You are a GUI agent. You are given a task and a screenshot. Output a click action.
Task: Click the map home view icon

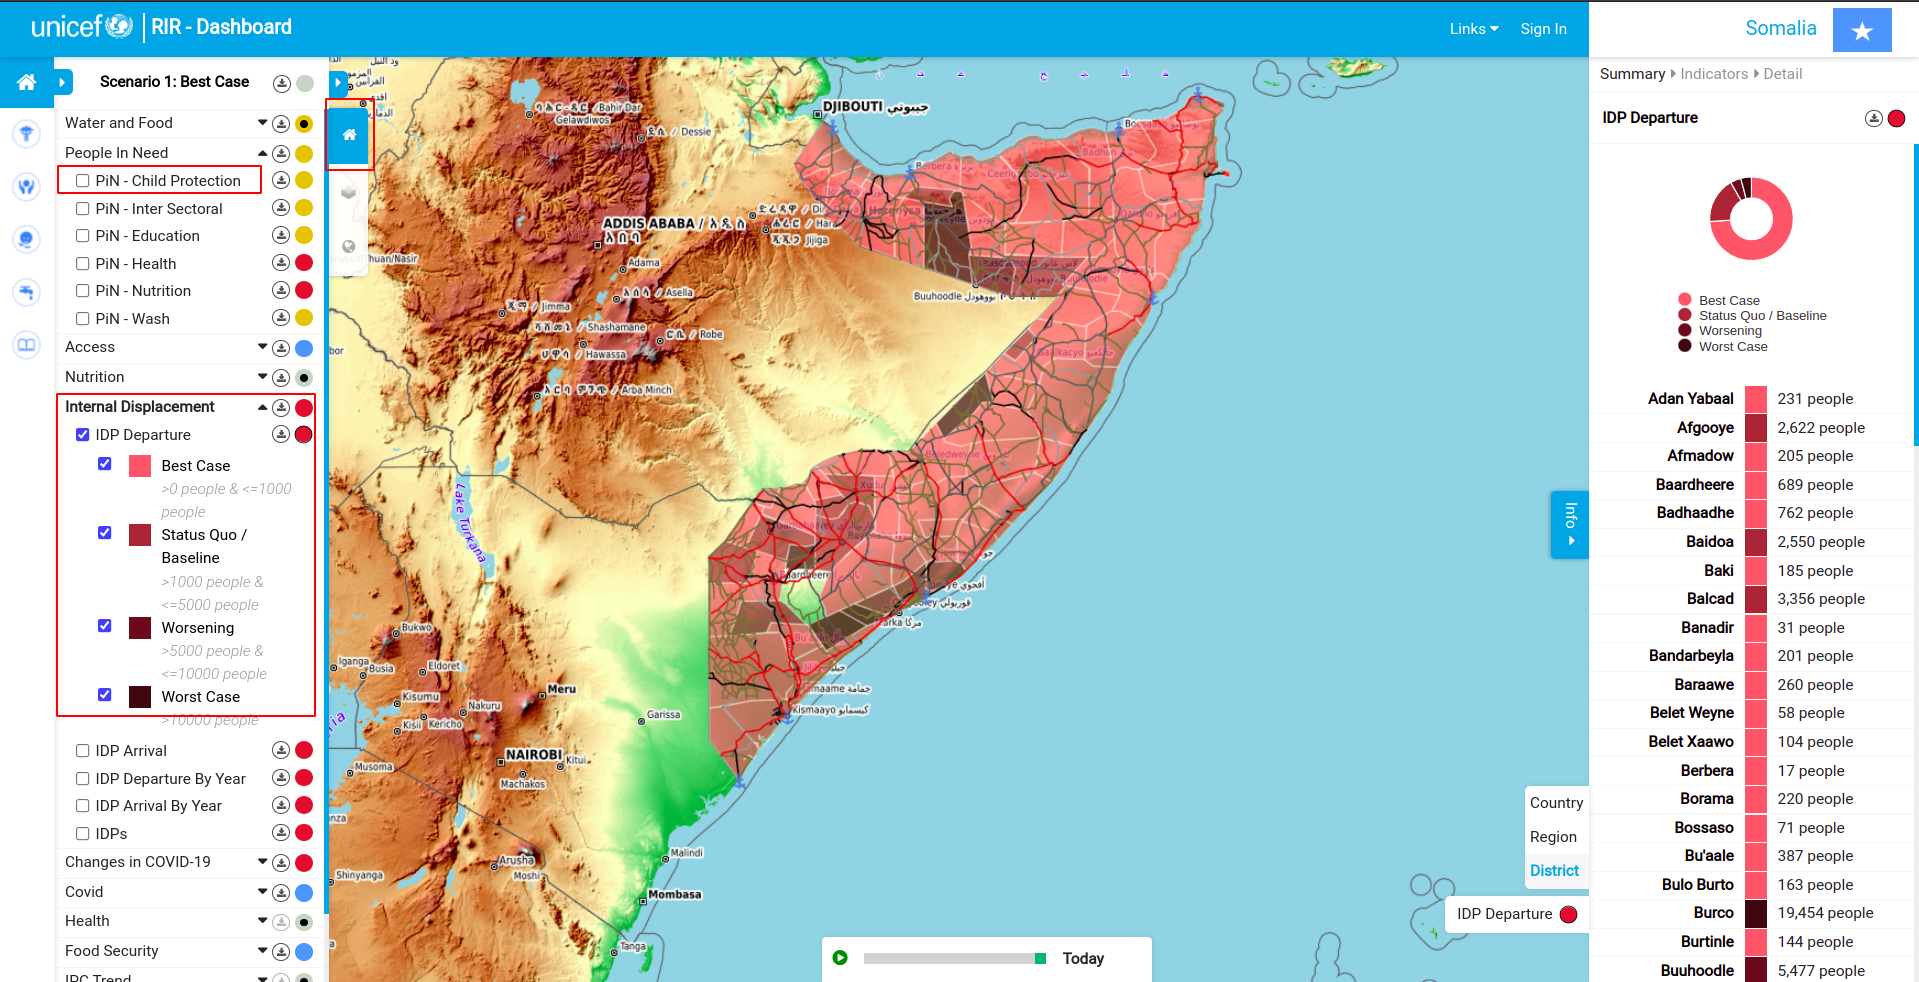tap(349, 134)
